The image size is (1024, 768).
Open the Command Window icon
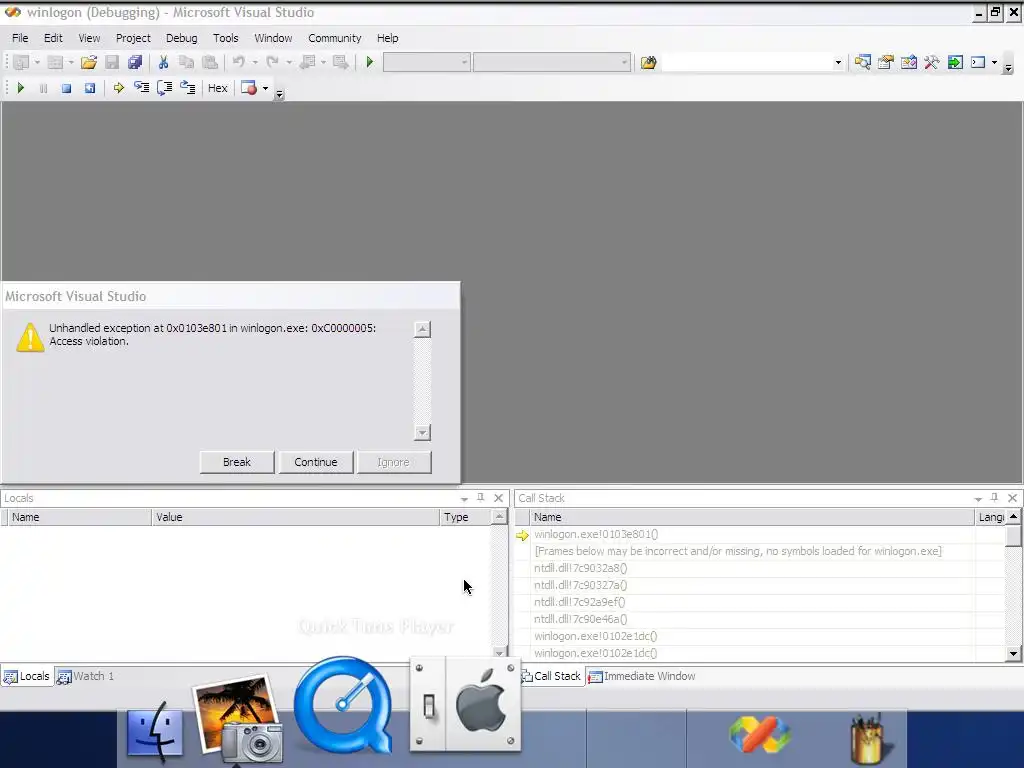click(978, 63)
